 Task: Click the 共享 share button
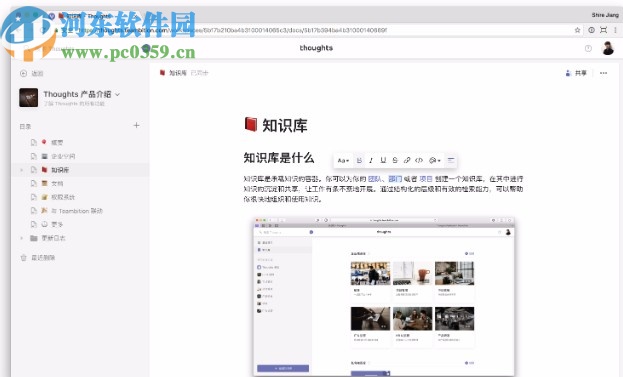click(576, 73)
